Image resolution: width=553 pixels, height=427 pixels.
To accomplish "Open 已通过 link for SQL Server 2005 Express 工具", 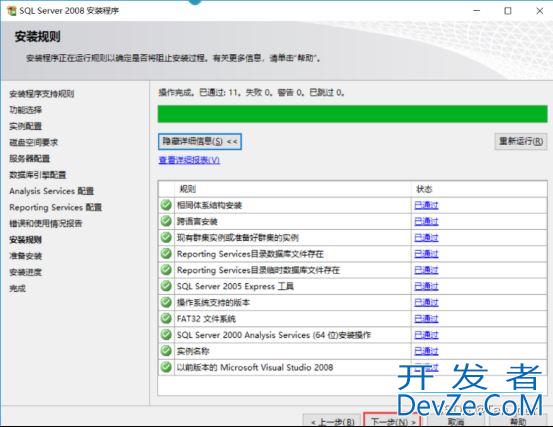I will (x=426, y=286).
